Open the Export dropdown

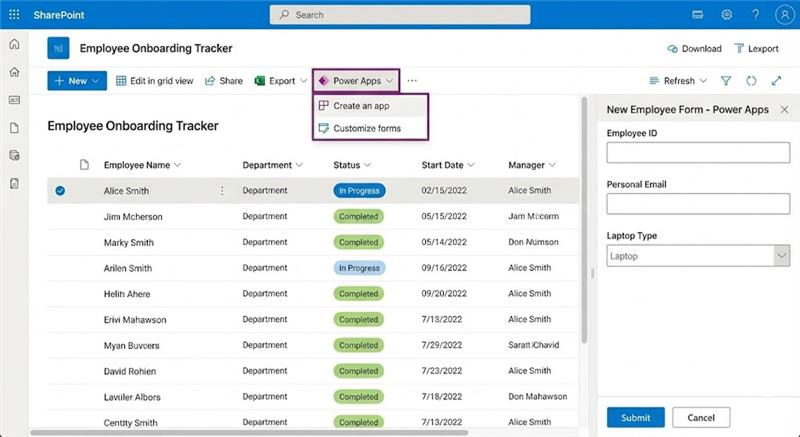tap(281, 81)
